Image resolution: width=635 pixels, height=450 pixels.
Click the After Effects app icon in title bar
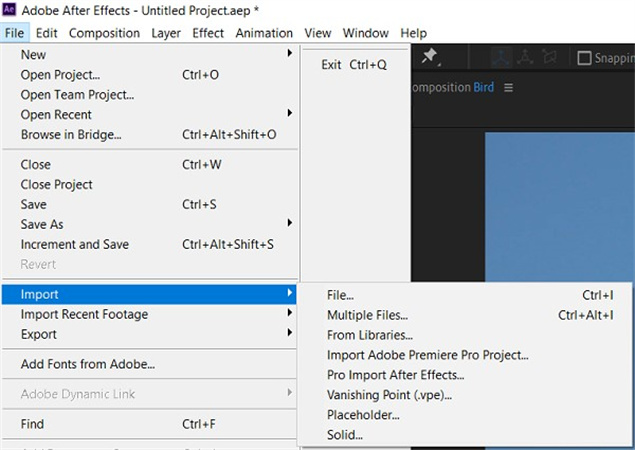(x=10, y=10)
